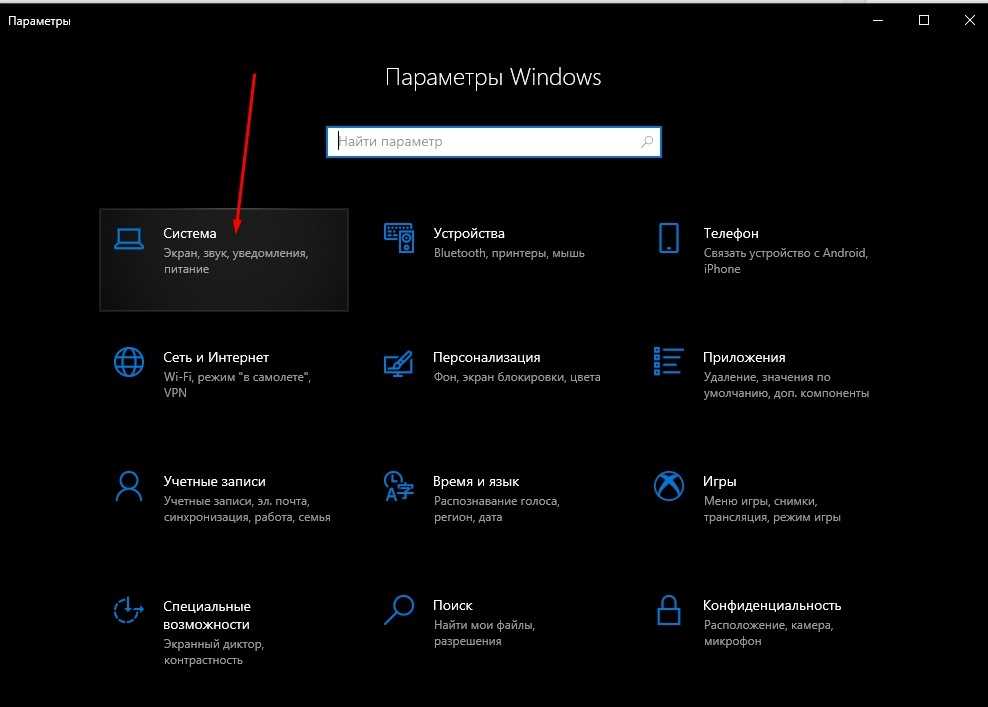Click the Учетные записи person icon
This screenshot has height=707, width=988.
(x=128, y=486)
